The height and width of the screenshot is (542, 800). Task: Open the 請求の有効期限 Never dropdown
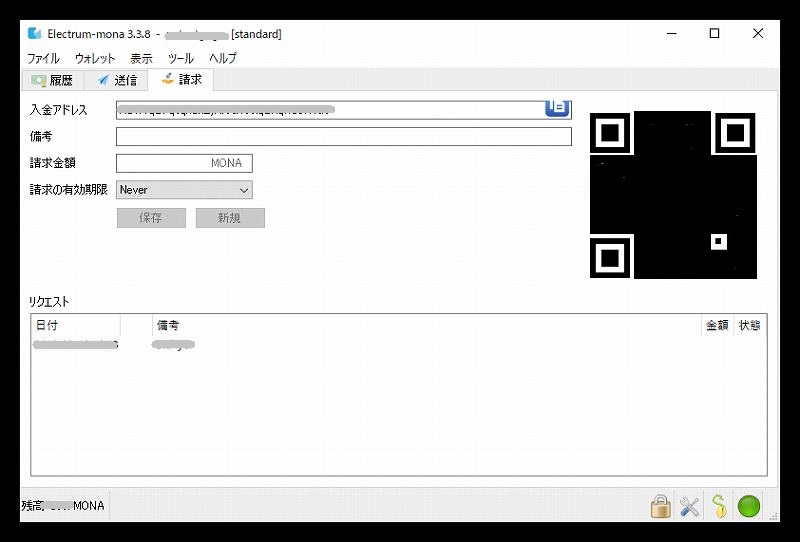(184, 190)
